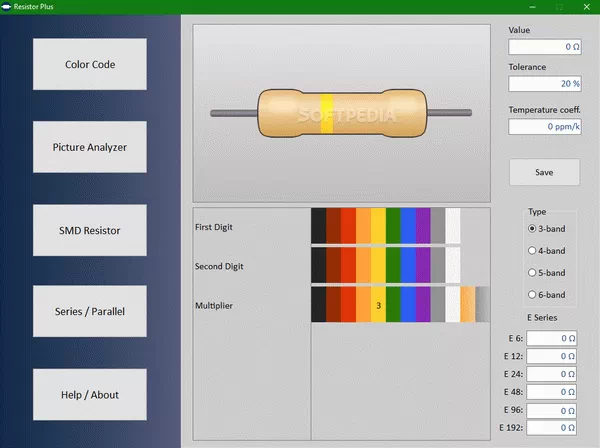
Task: Pick violet for First Digit
Action: (423, 226)
